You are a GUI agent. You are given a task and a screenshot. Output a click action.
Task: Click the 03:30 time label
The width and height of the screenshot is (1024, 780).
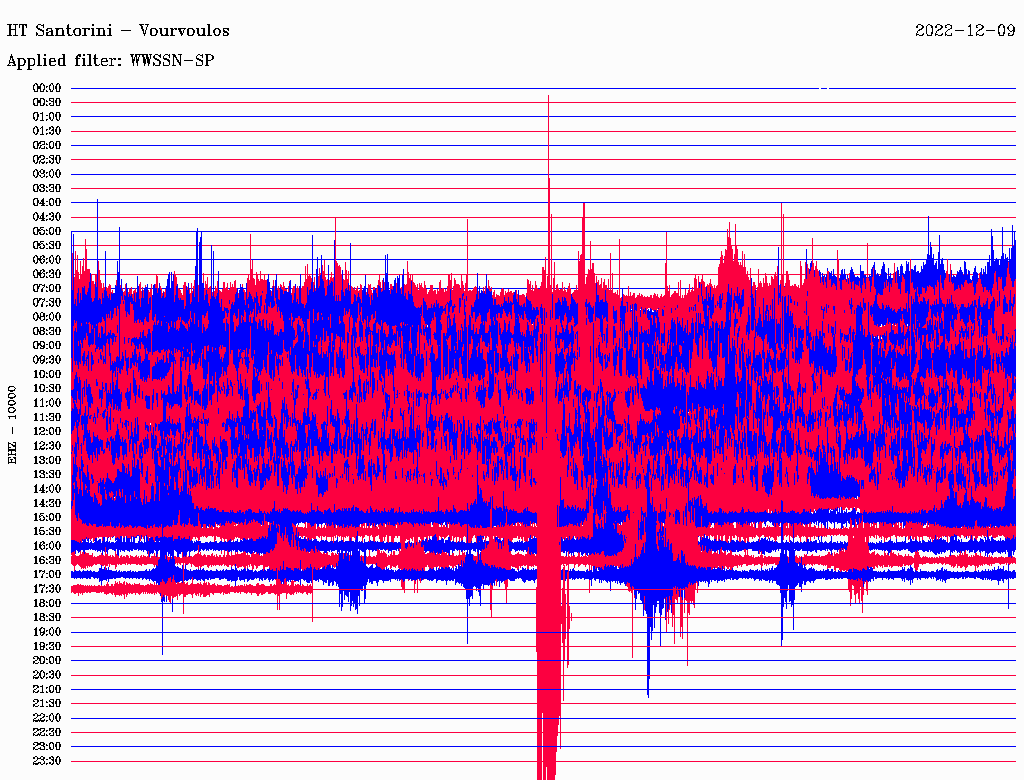[47, 188]
